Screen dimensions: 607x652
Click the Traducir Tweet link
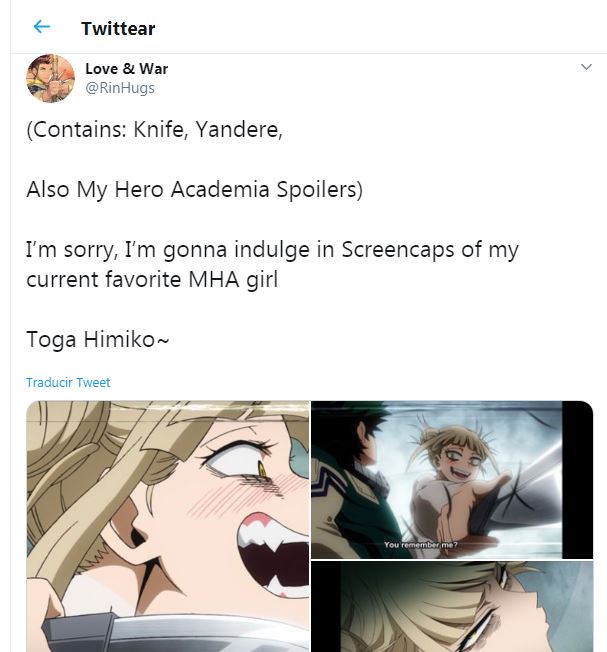pyautogui.click(x=68, y=383)
